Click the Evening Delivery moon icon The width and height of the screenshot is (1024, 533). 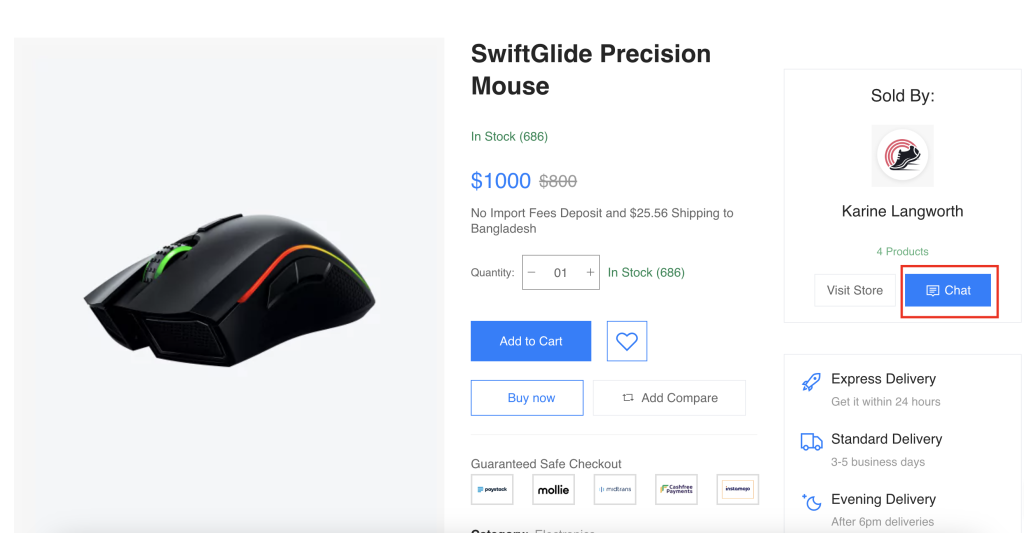tap(811, 502)
